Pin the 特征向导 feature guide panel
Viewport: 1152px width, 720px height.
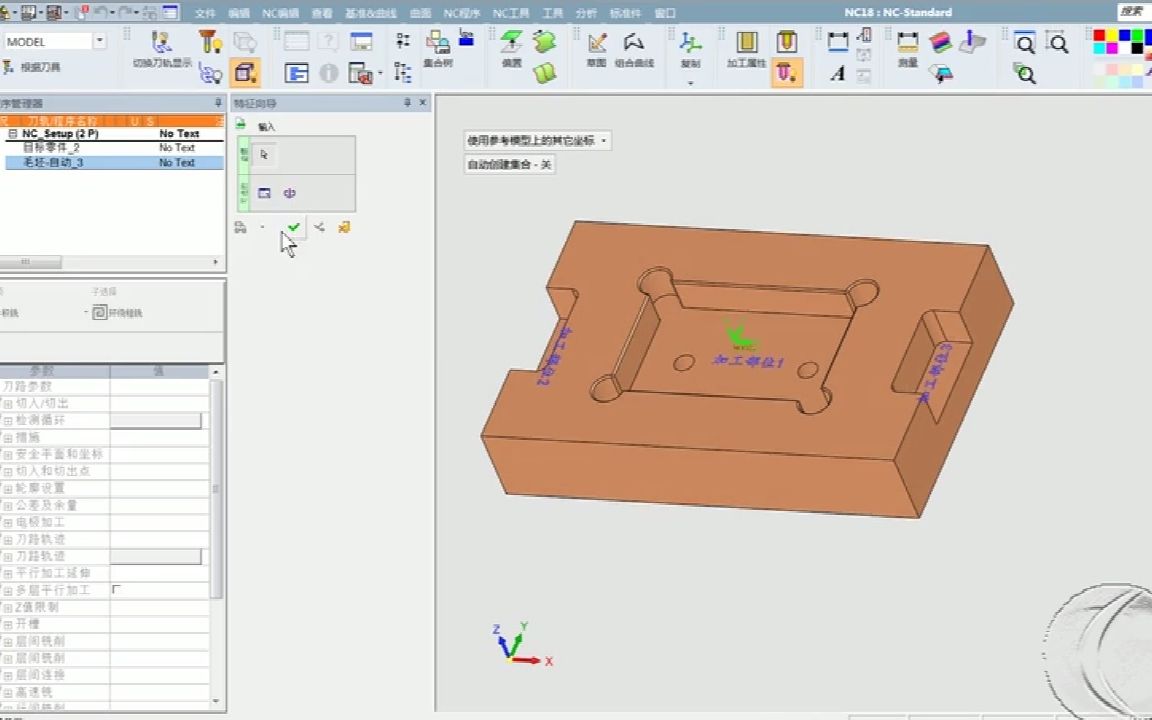coord(407,103)
